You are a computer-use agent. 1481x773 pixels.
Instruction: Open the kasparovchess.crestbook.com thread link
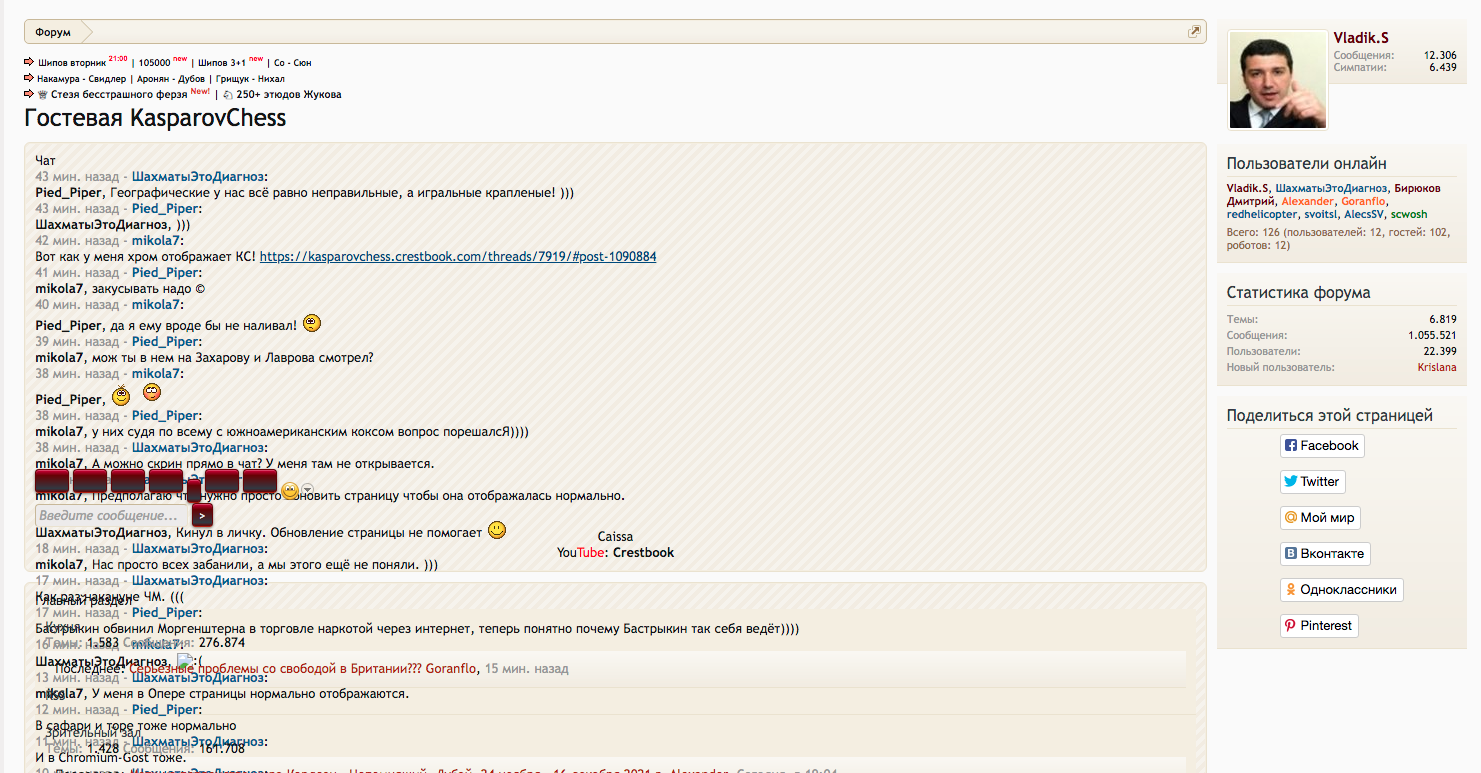[458, 257]
